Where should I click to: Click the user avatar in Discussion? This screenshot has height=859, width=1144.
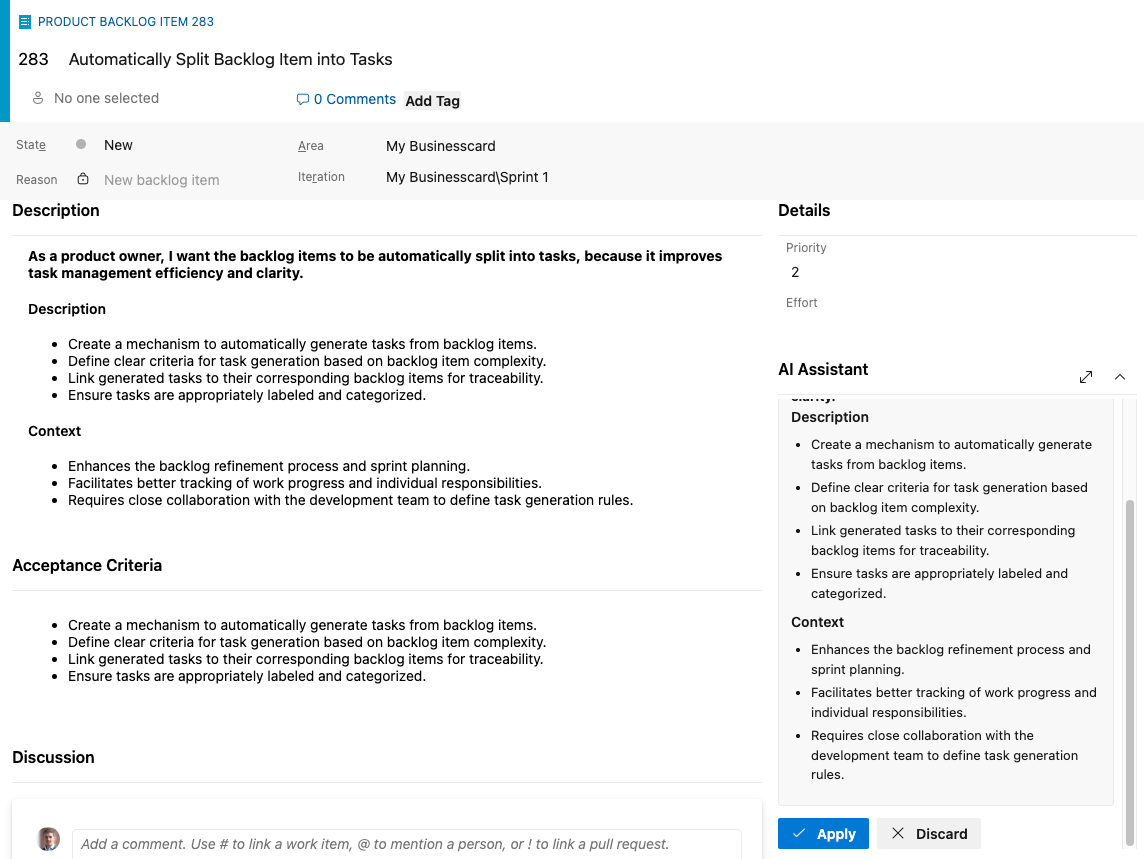point(49,839)
